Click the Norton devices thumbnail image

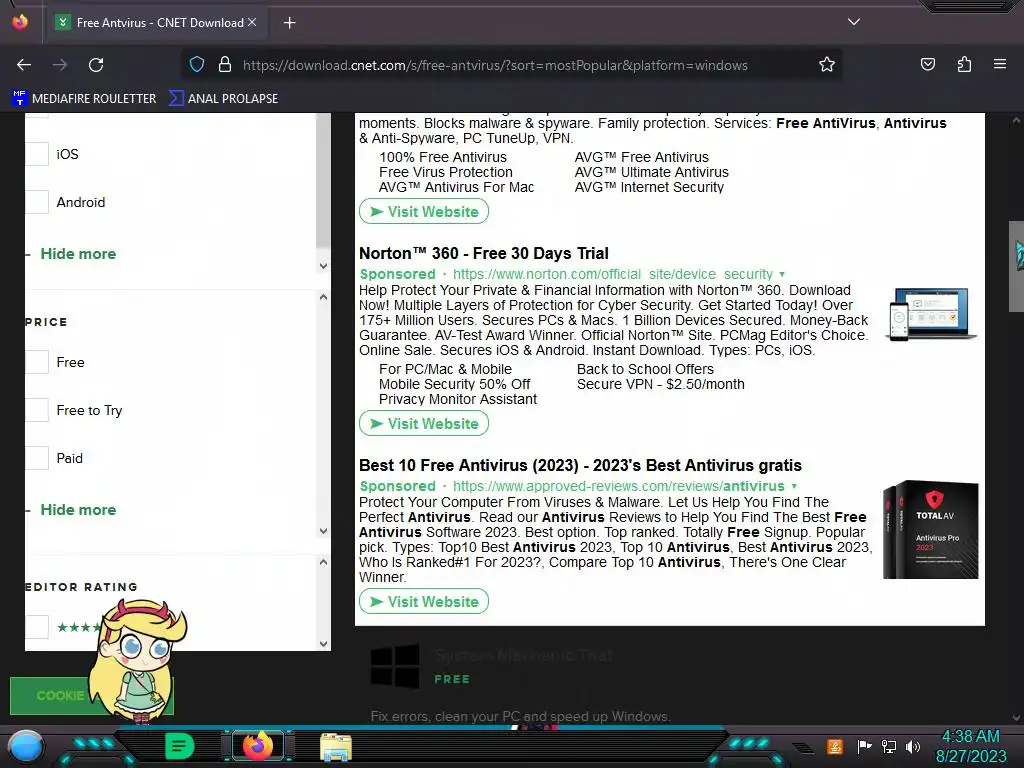pyautogui.click(x=931, y=314)
